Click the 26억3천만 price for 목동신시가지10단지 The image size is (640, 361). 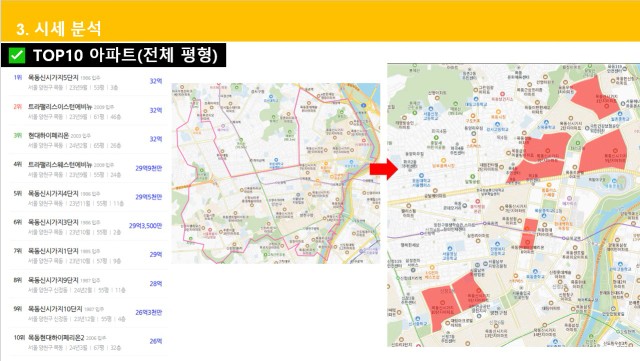point(149,312)
